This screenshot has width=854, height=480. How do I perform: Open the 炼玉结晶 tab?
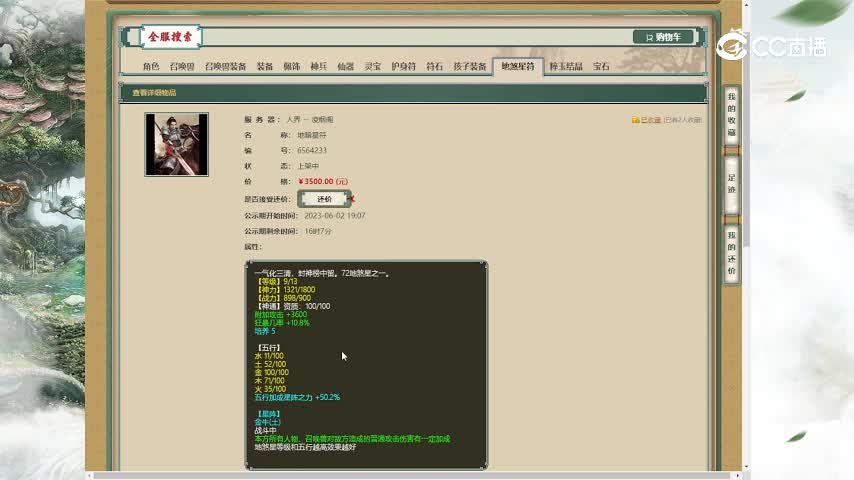pyautogui.click(x=566, y=66)
